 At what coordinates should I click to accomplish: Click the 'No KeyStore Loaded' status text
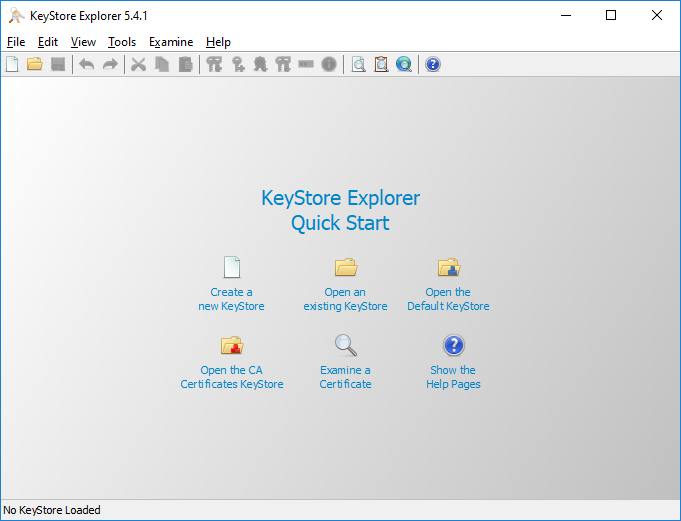tap(52, 510)
